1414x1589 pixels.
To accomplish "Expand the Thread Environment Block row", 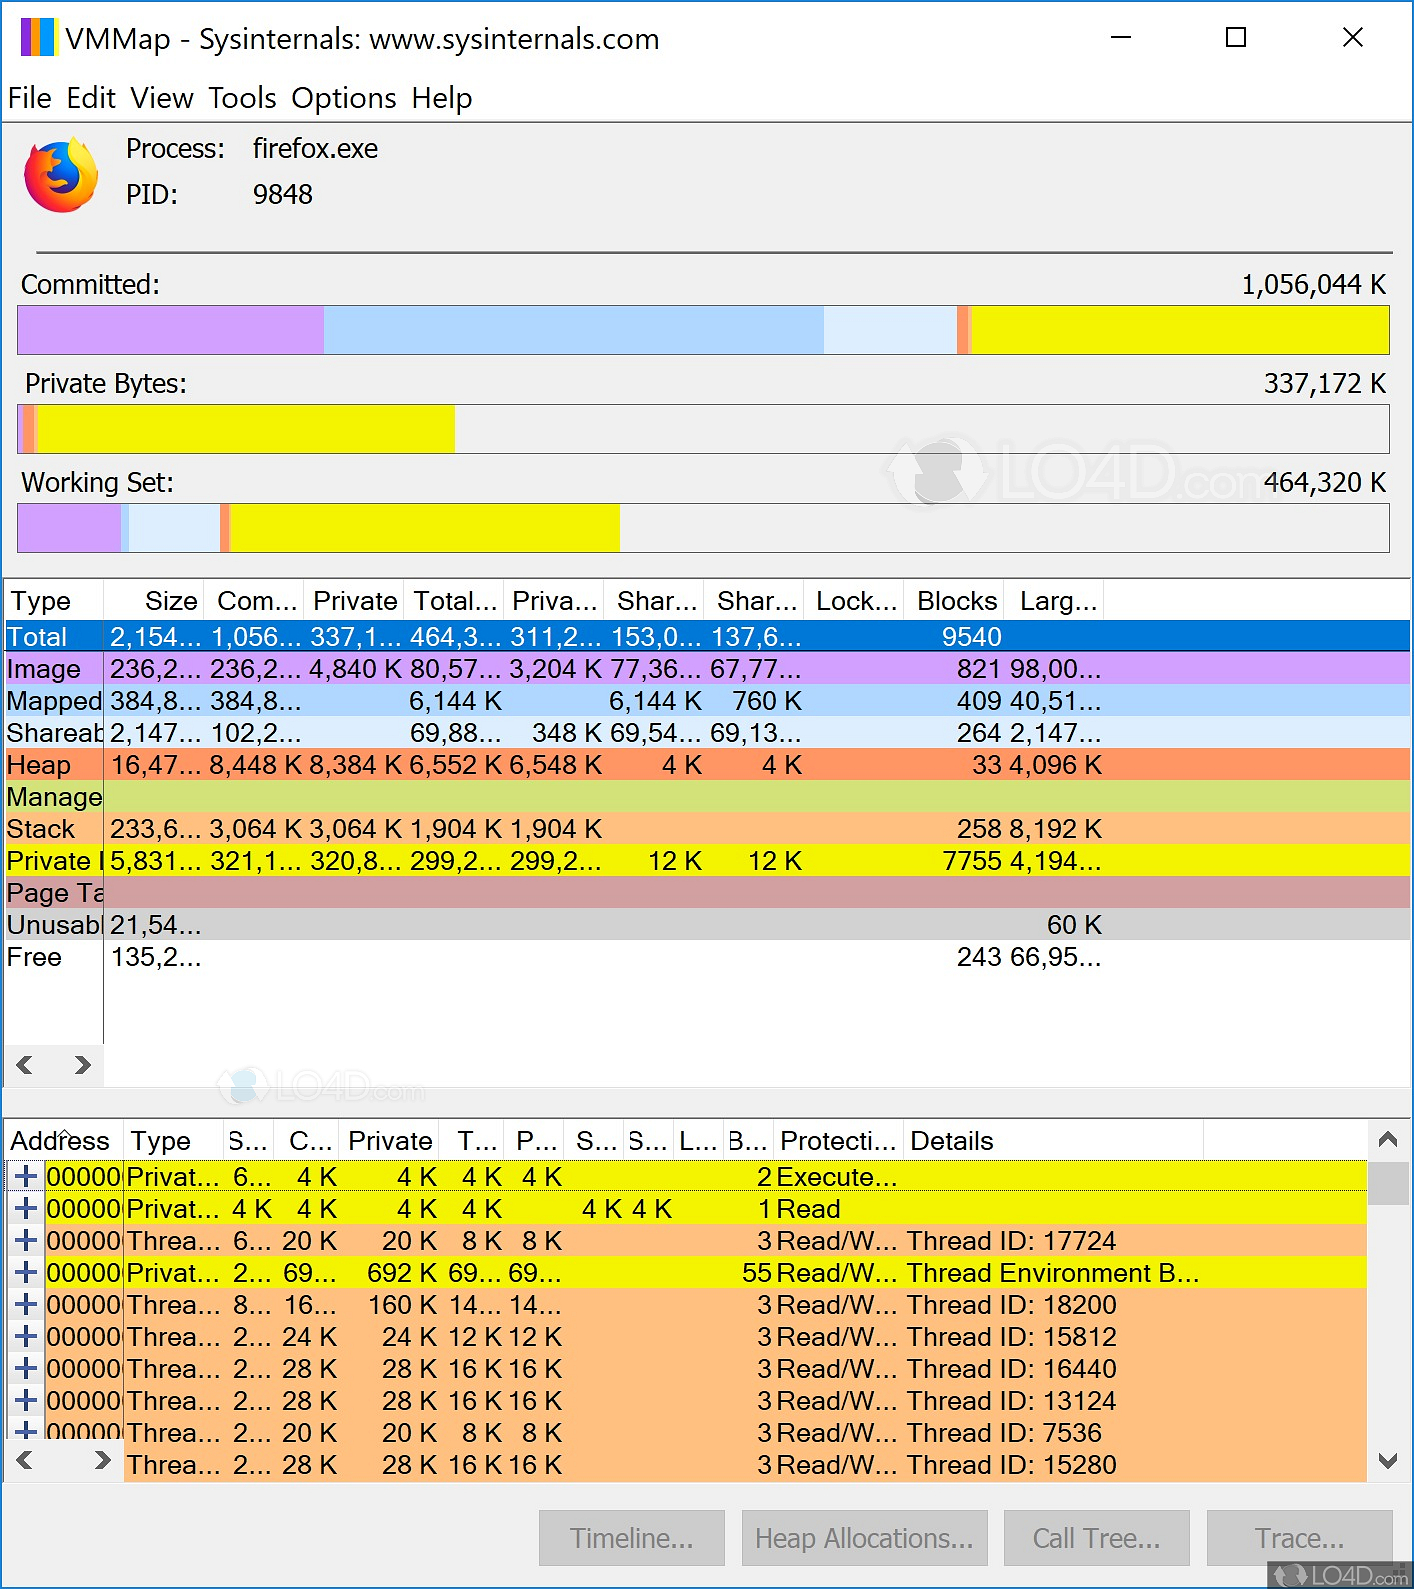I will click(27, 1272).
